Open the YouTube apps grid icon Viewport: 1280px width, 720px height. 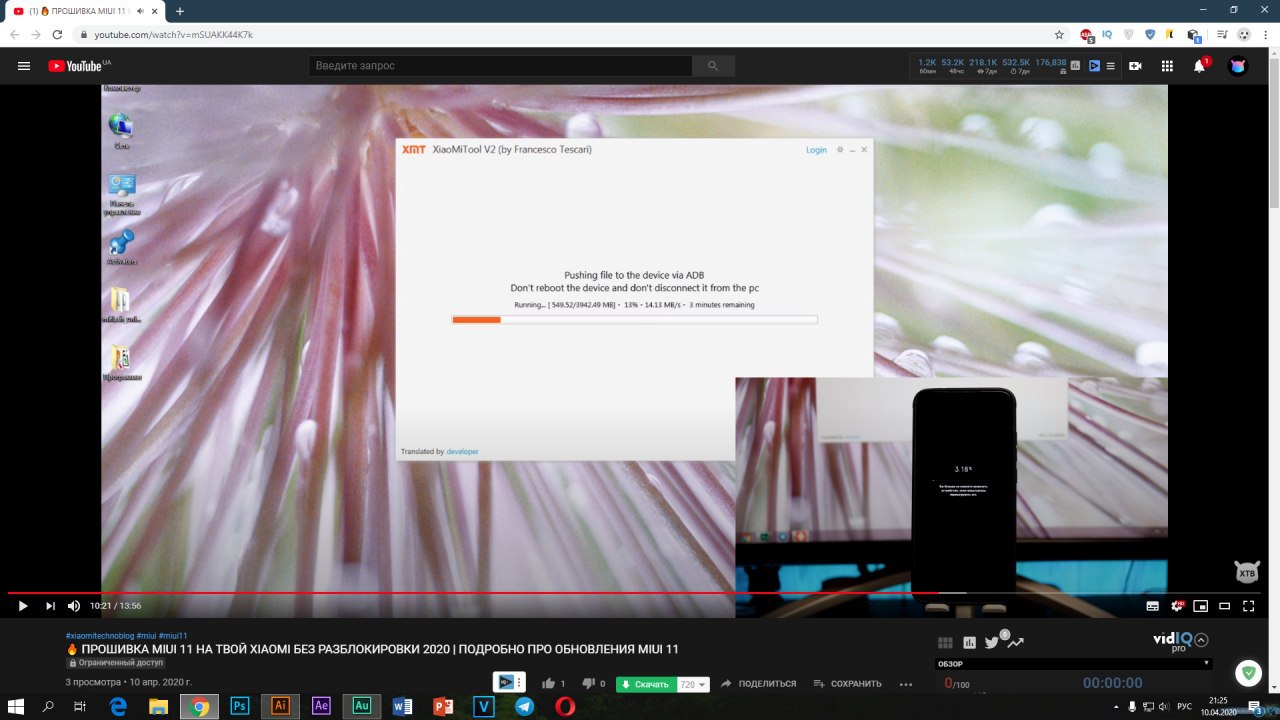click(x=1167, y=66)
